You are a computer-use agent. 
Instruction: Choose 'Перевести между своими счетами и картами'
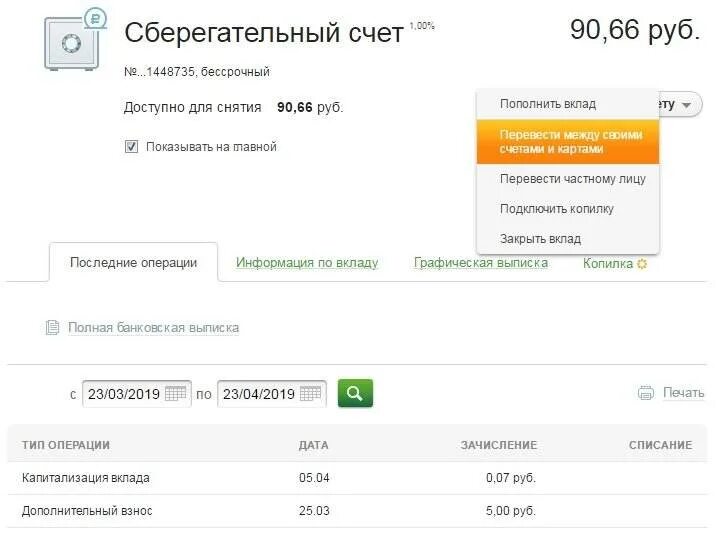click(x=568, y=142)
